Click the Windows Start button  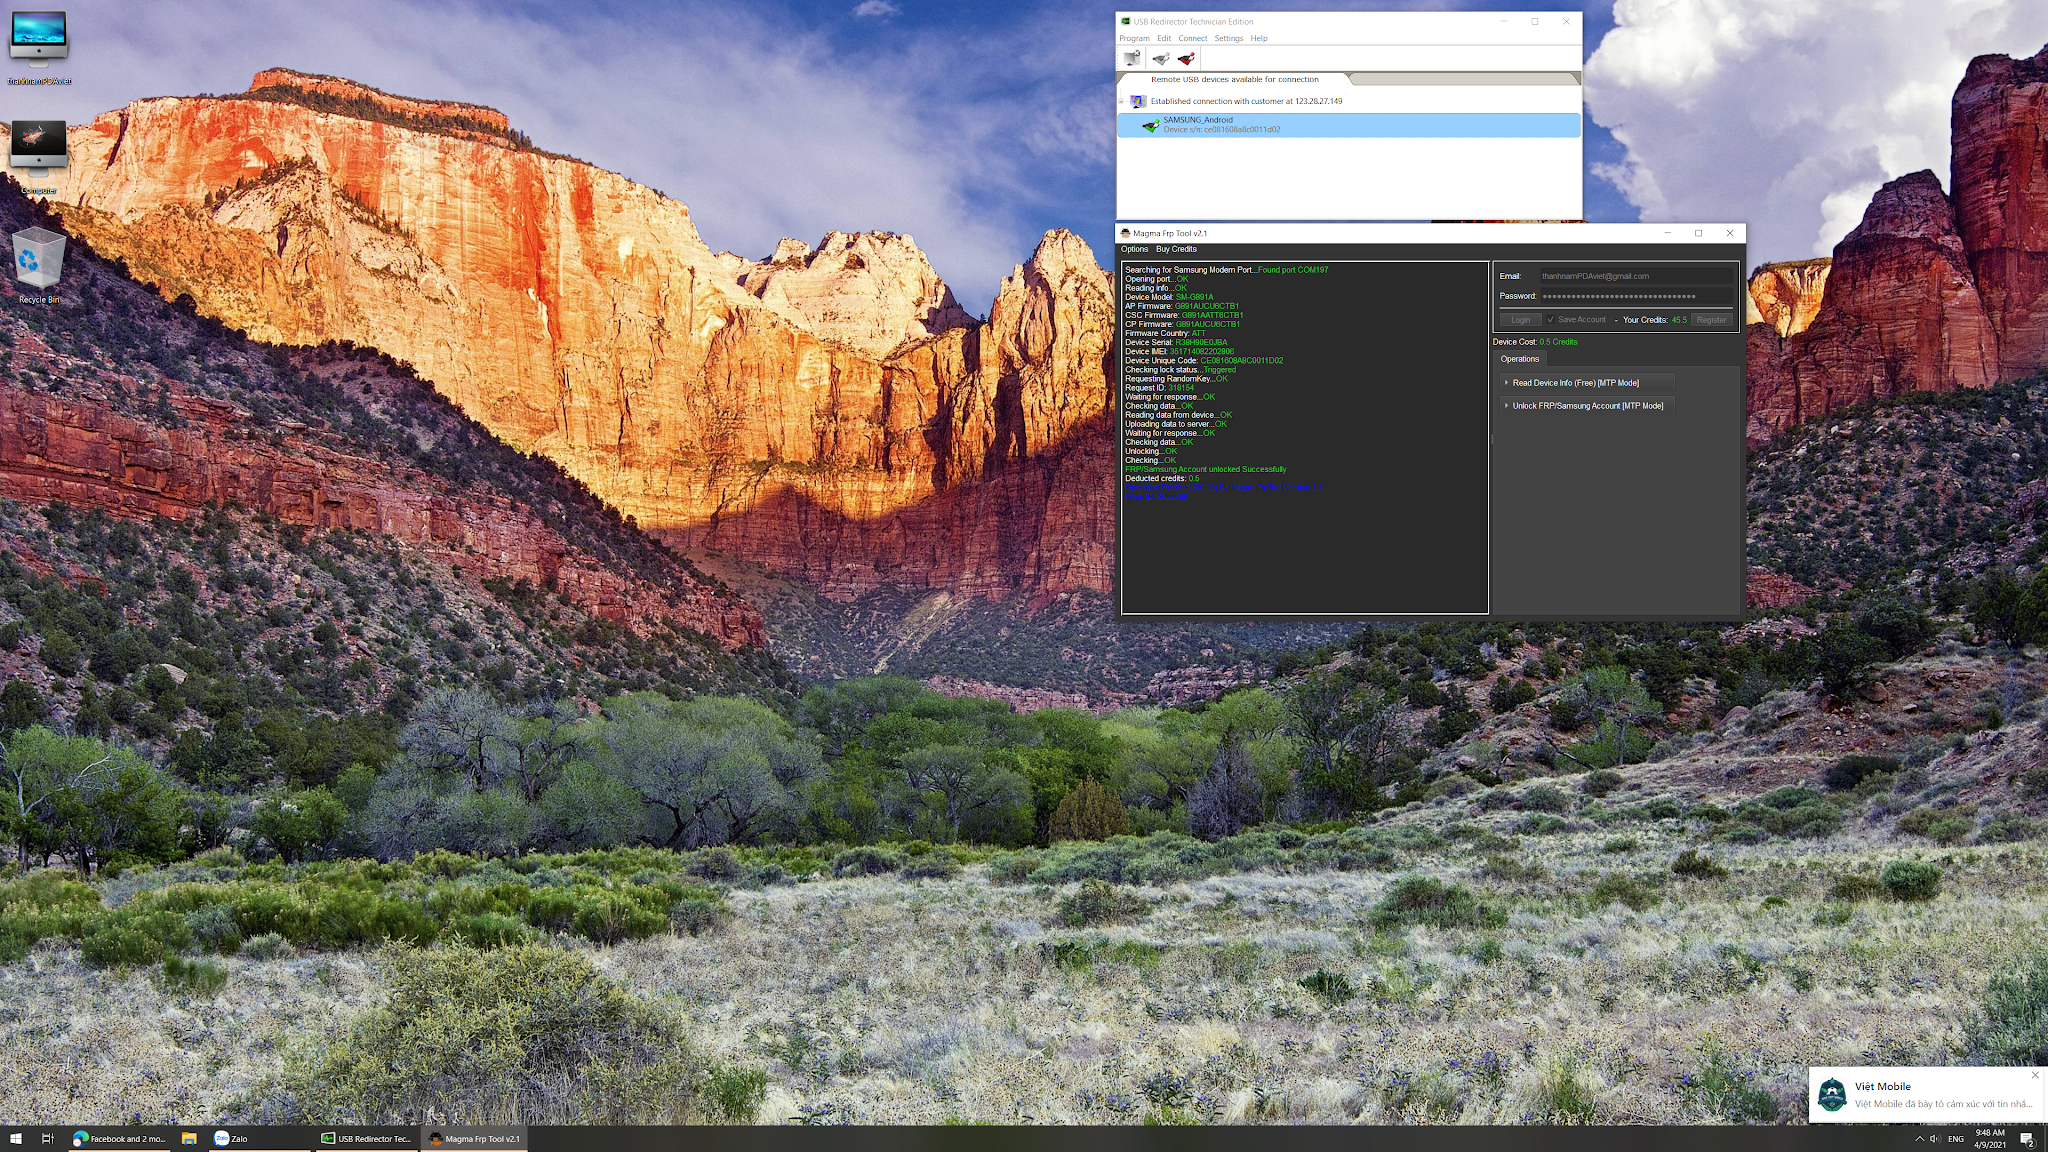16,1138
